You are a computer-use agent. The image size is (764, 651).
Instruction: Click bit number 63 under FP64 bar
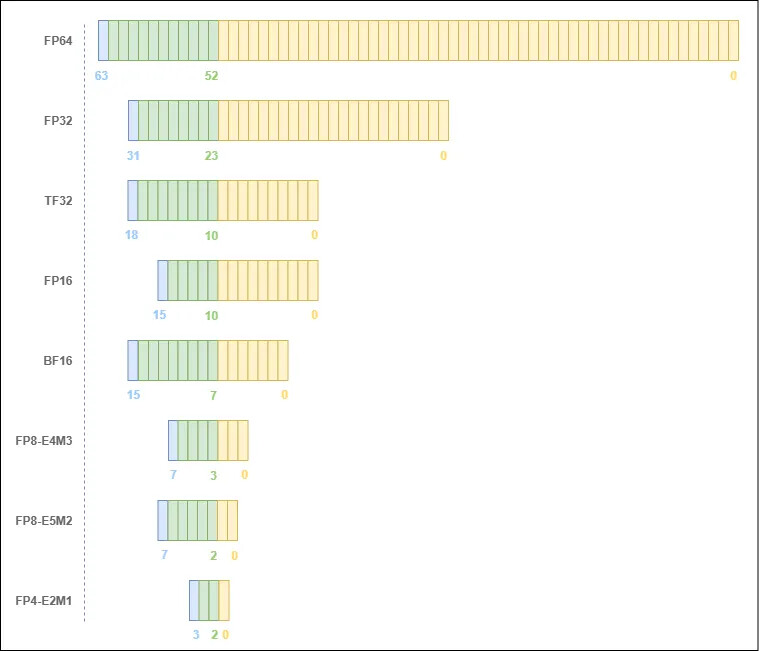click(102, 75)
